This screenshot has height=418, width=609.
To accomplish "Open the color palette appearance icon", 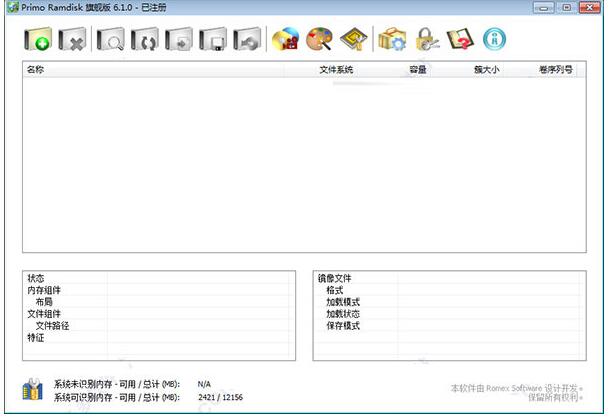I will tap(319, 39).
